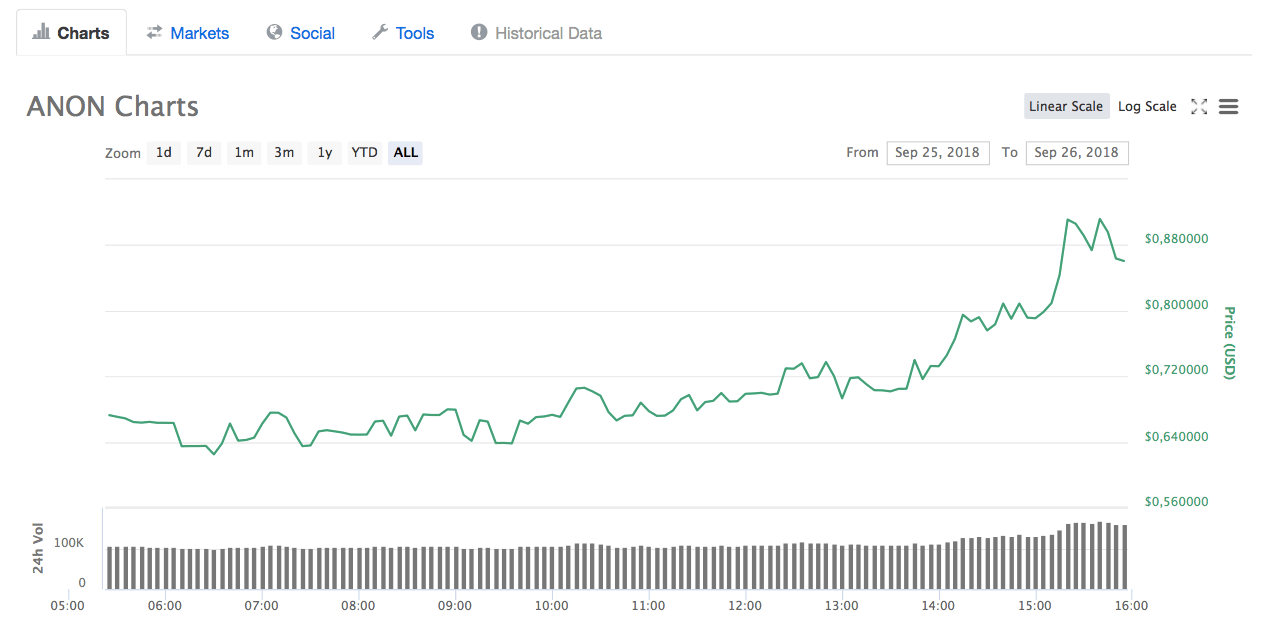This screenshot has width=1261, height=628.
Task: Choose the 3m zoom range
Action: pyautogui.click(x=284, y=153)
